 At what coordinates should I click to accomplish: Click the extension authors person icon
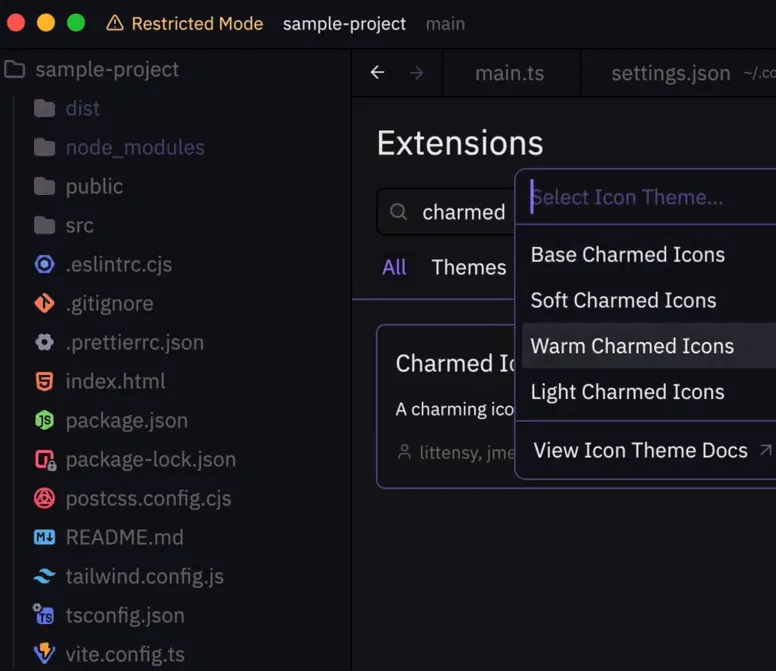coord(404,452)
